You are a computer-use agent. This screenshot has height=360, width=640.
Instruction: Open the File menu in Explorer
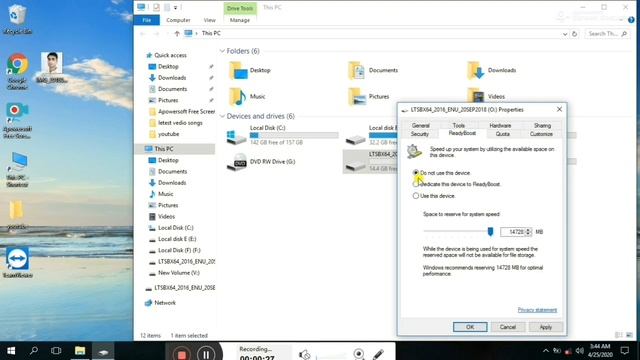[x=147, y=20]
